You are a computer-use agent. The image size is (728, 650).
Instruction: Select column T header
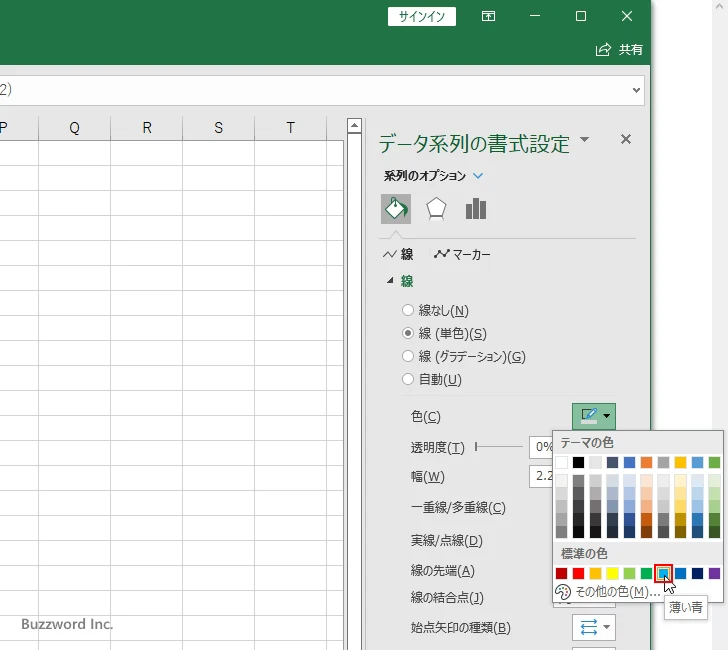coord(291,128)
